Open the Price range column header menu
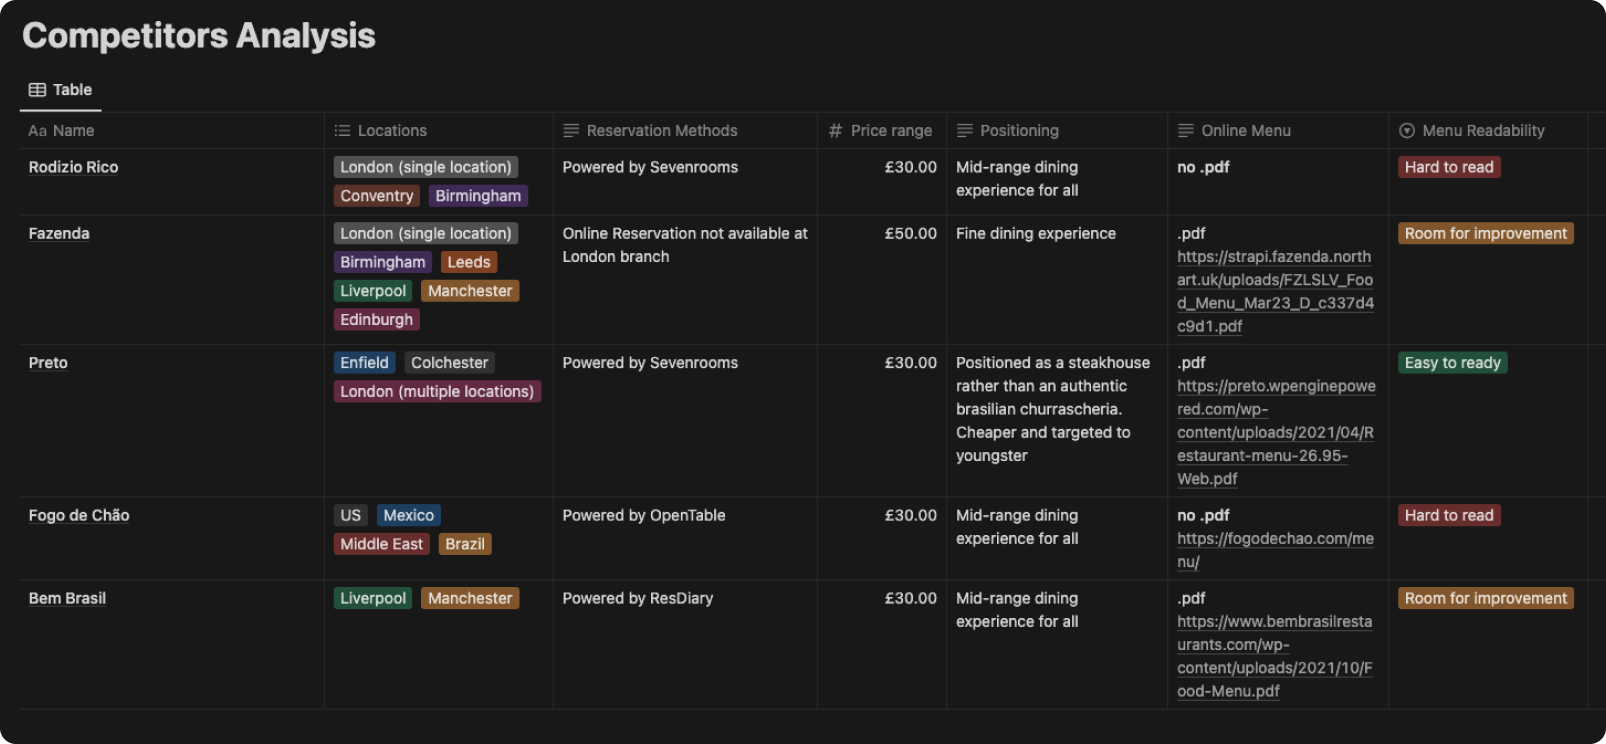This screenshot has width=1606, height=744. pyautogui.click(x=890, y=131)
